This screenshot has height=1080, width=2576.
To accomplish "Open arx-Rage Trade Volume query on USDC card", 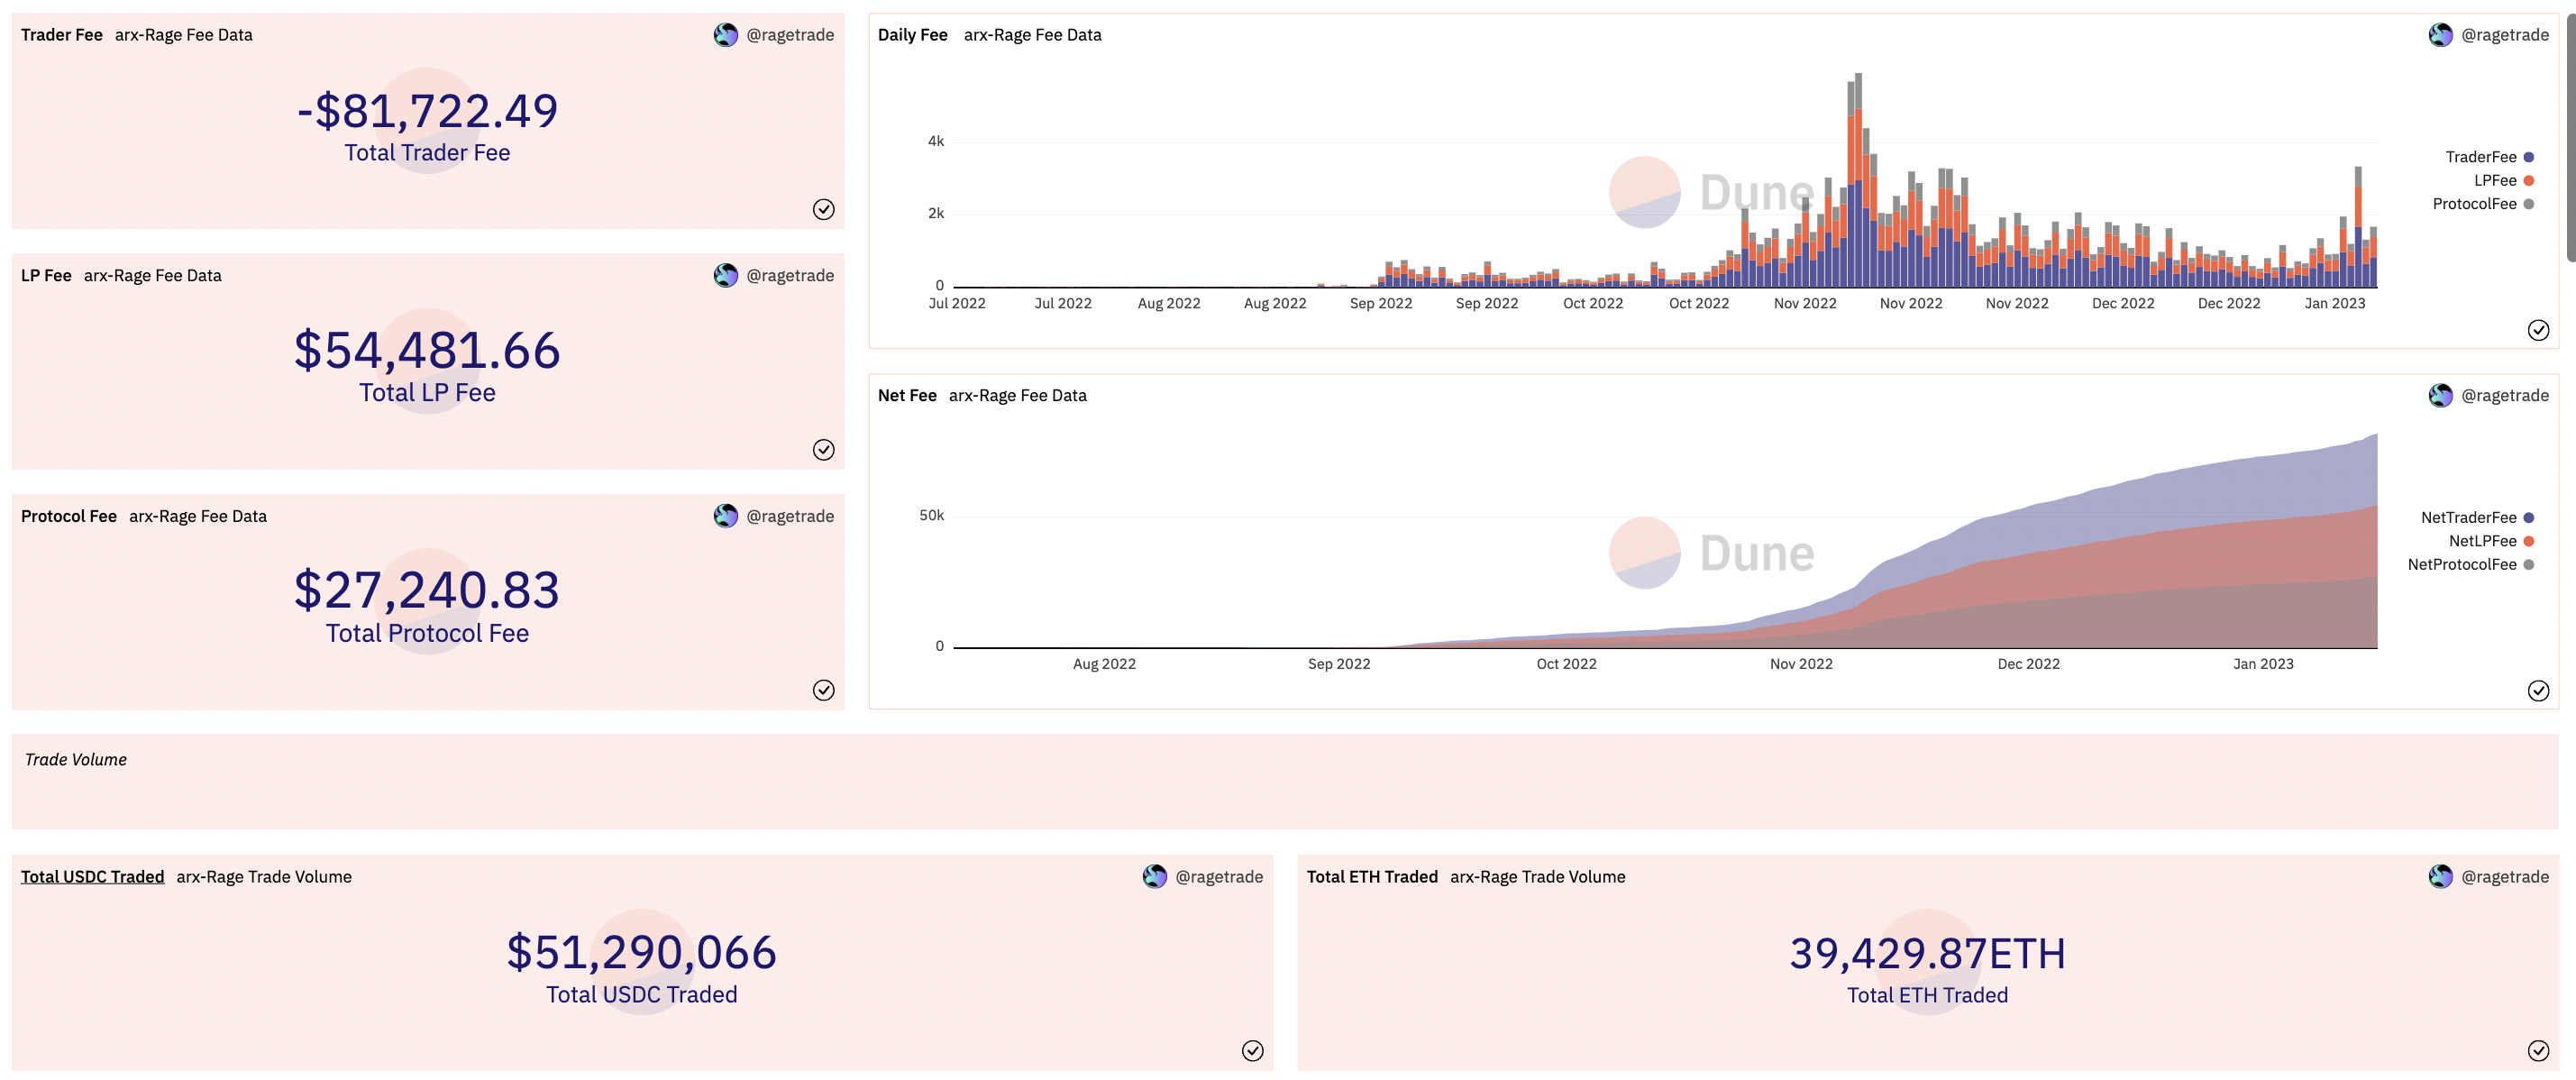I will click(264, 877).
